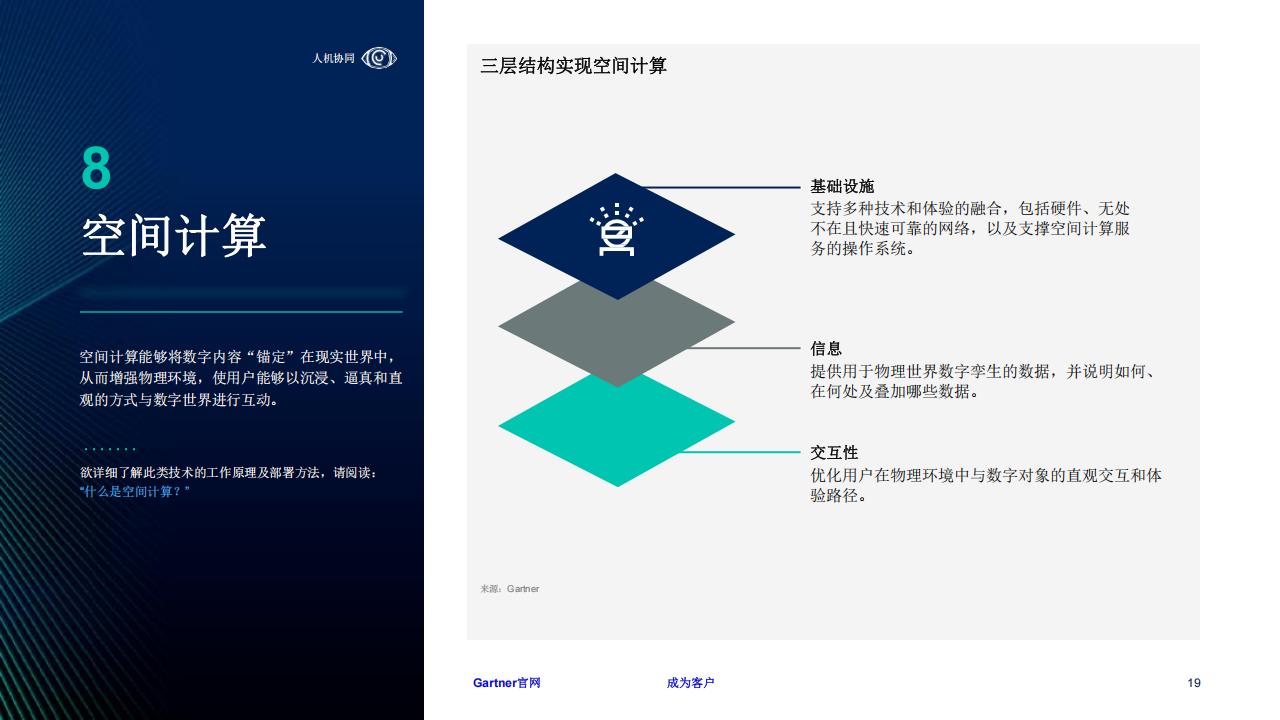Viewport: 1280px width, 720px height.
Task: Open the "什么是空间计算？" link
Action: [134, 492]
